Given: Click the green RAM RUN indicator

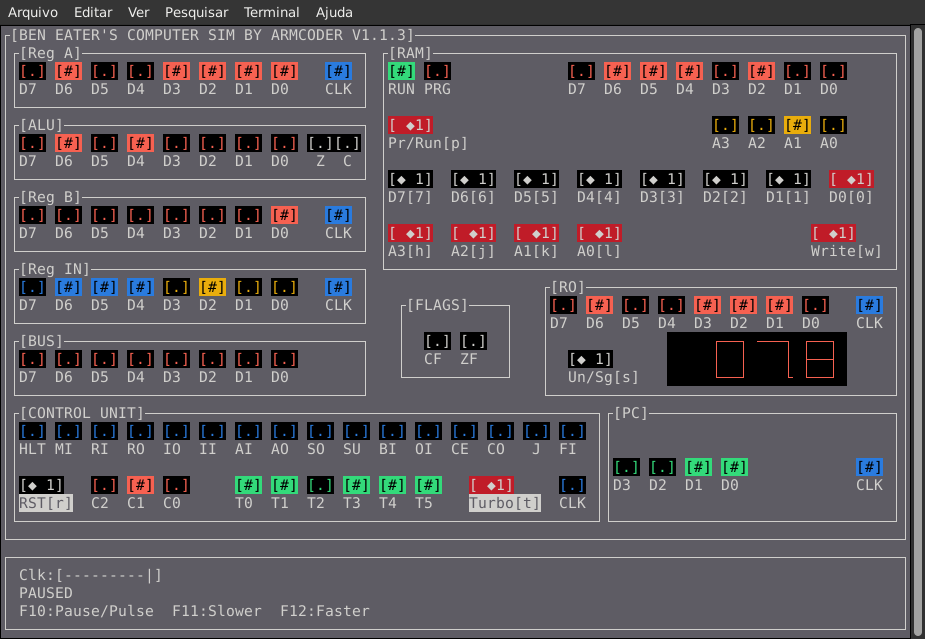Looking at the screenshot, I should (401, 71).
